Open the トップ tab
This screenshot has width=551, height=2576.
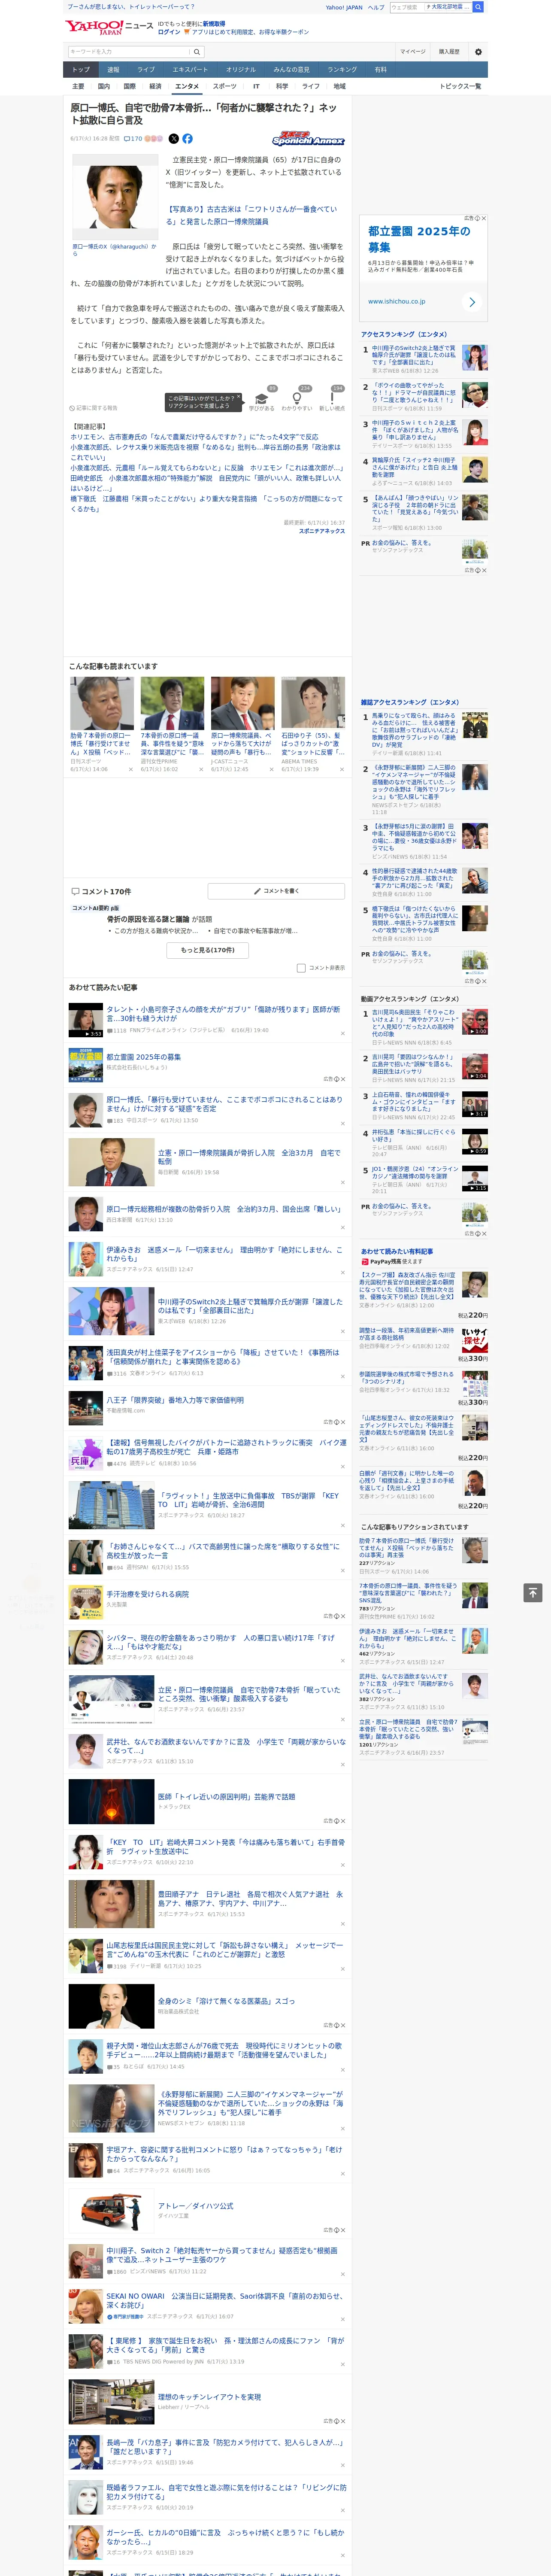[81, 70]
